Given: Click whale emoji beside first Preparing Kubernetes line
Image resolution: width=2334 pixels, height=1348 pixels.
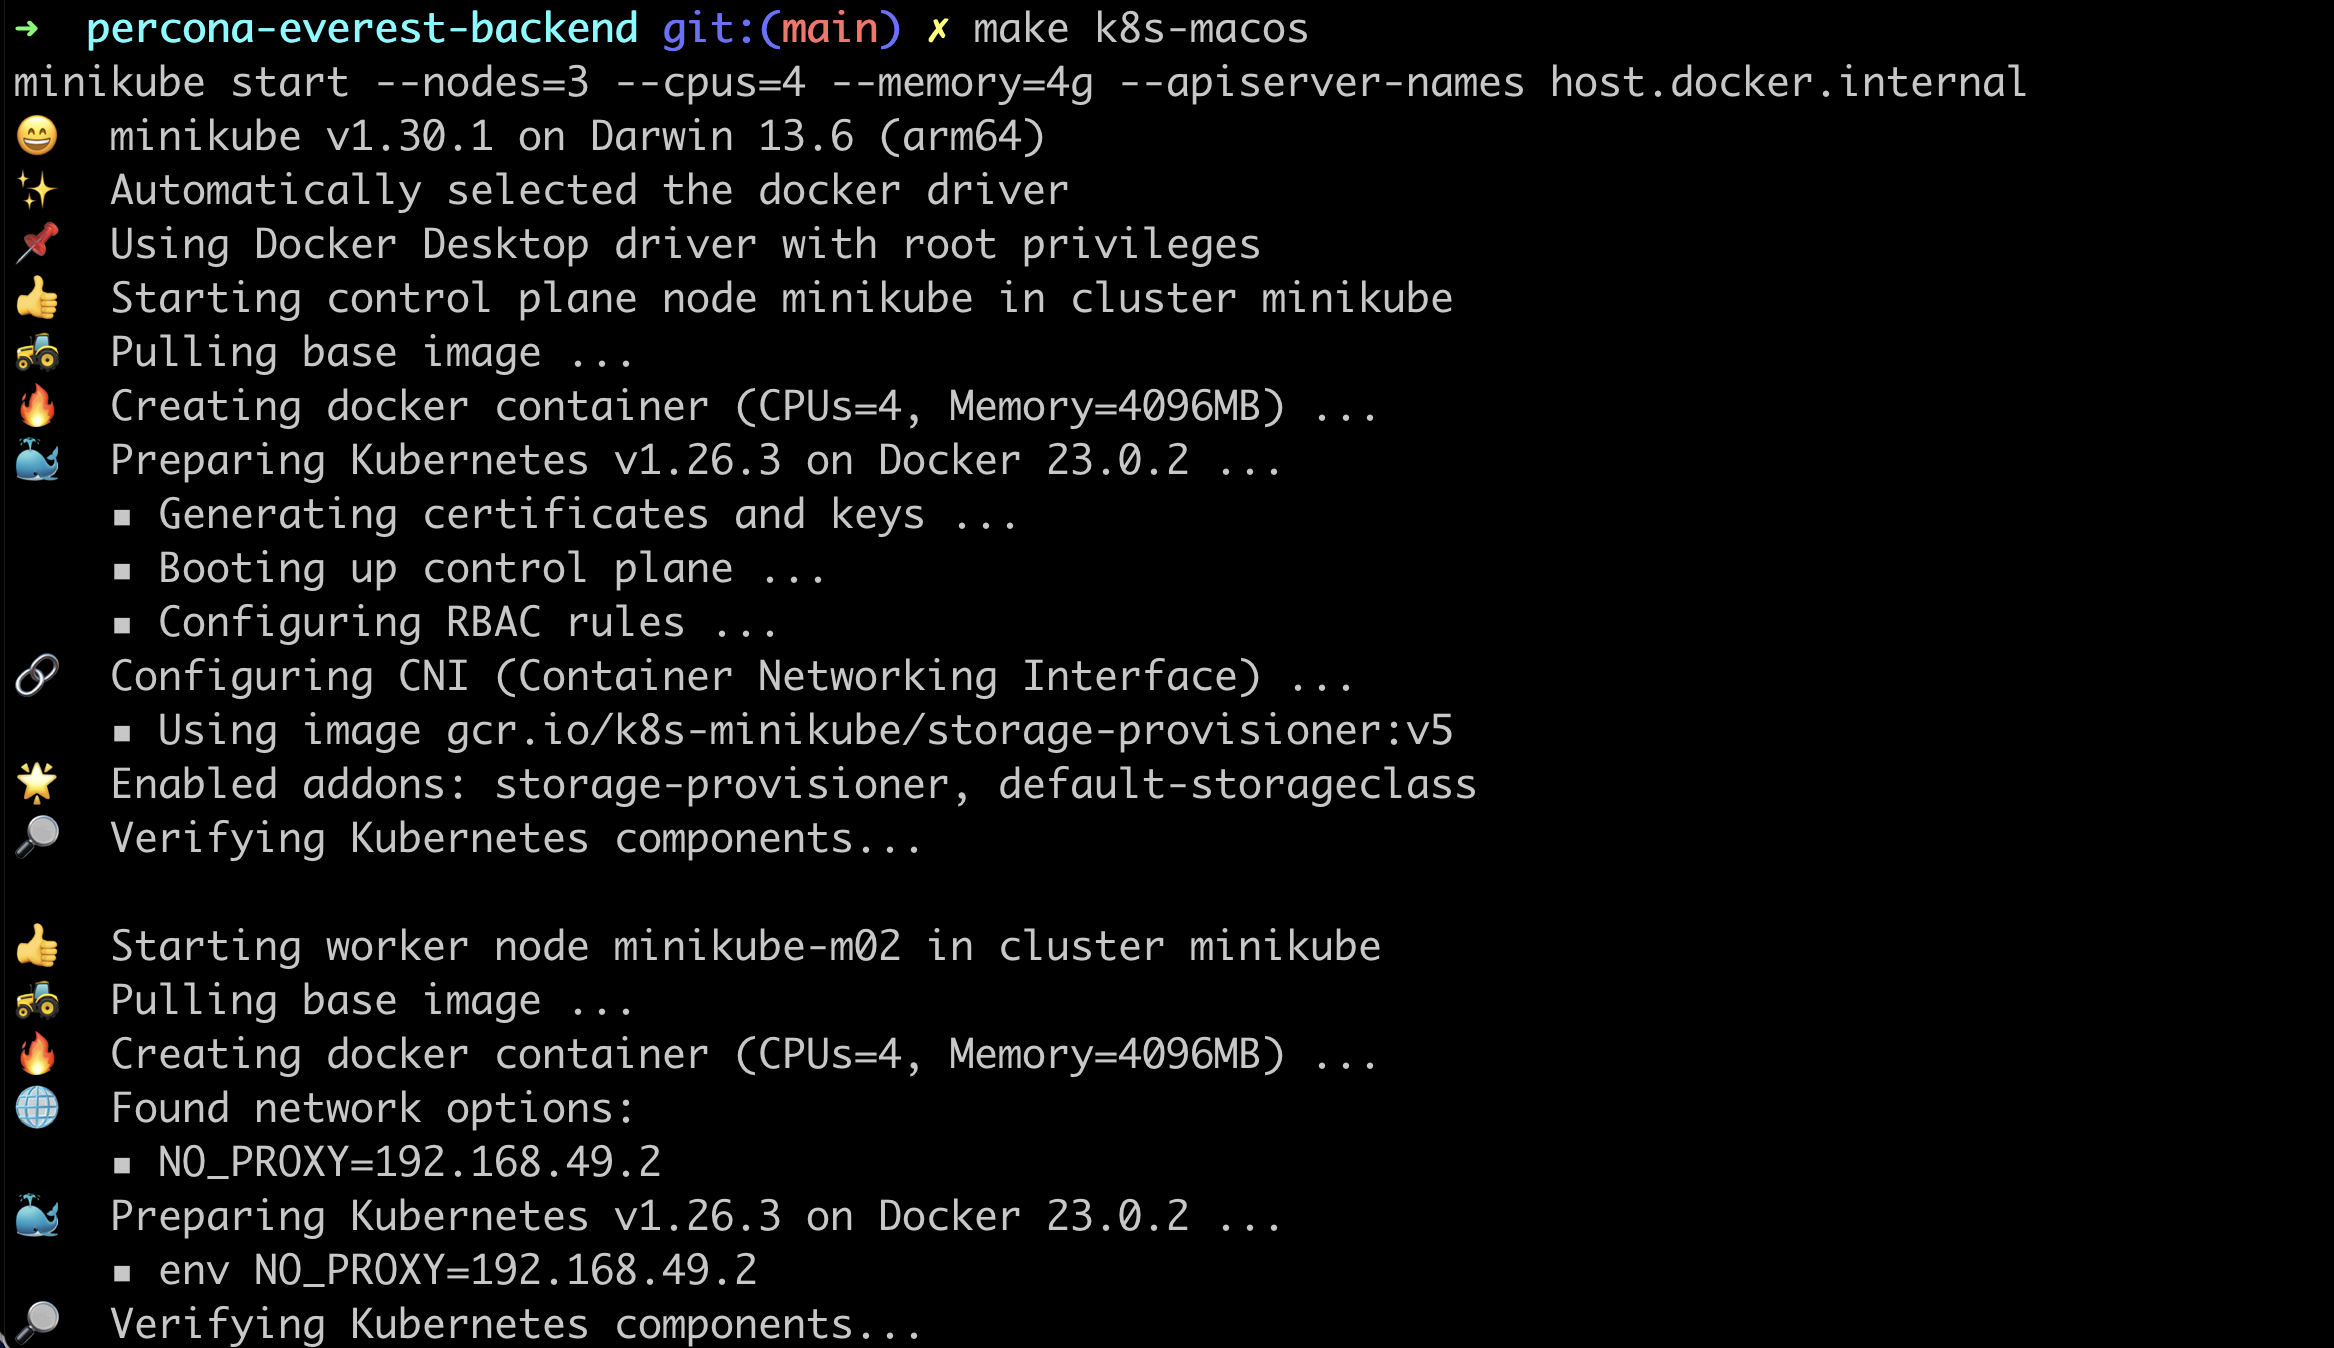Looking at the screenshot, I should [37, 460].
